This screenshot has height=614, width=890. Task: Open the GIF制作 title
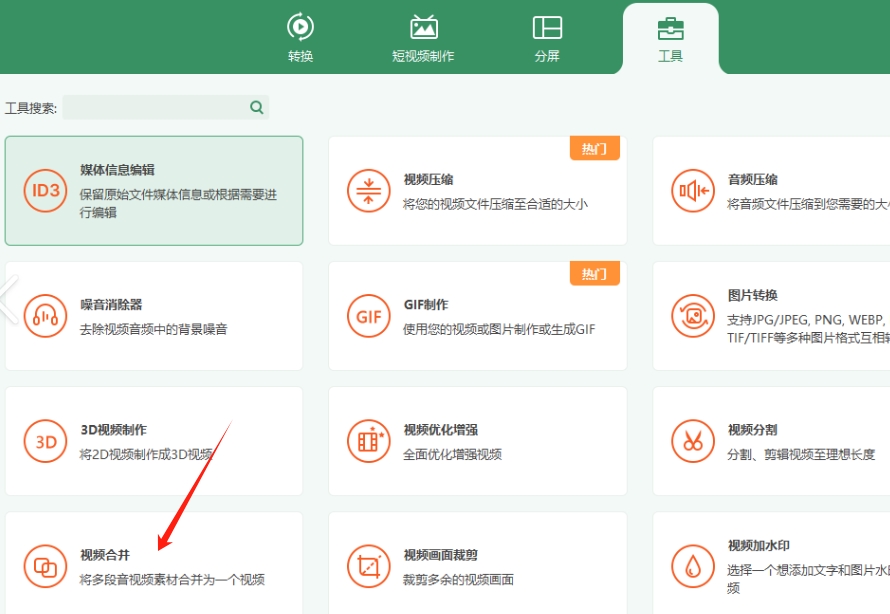pyautogui.click(x=426, y=305)
